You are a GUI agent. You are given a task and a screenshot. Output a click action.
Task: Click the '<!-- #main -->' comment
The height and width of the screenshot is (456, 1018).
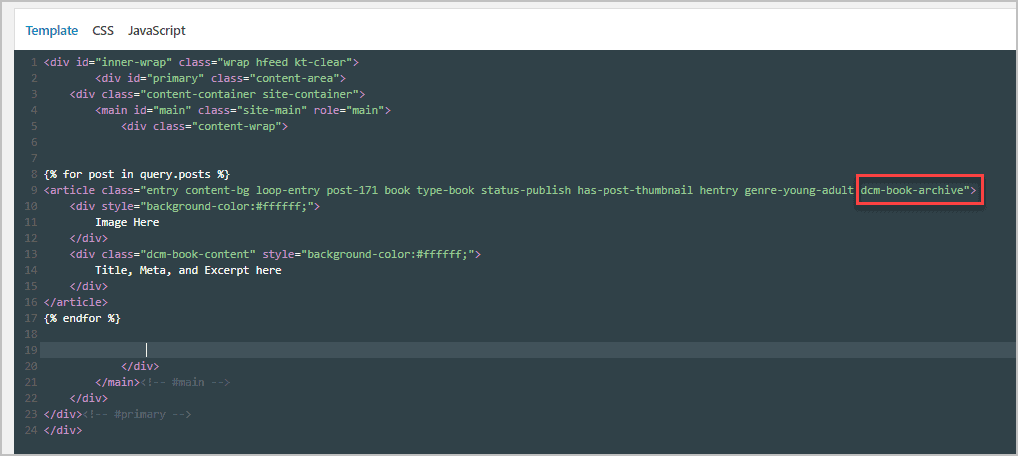(185, 382)
